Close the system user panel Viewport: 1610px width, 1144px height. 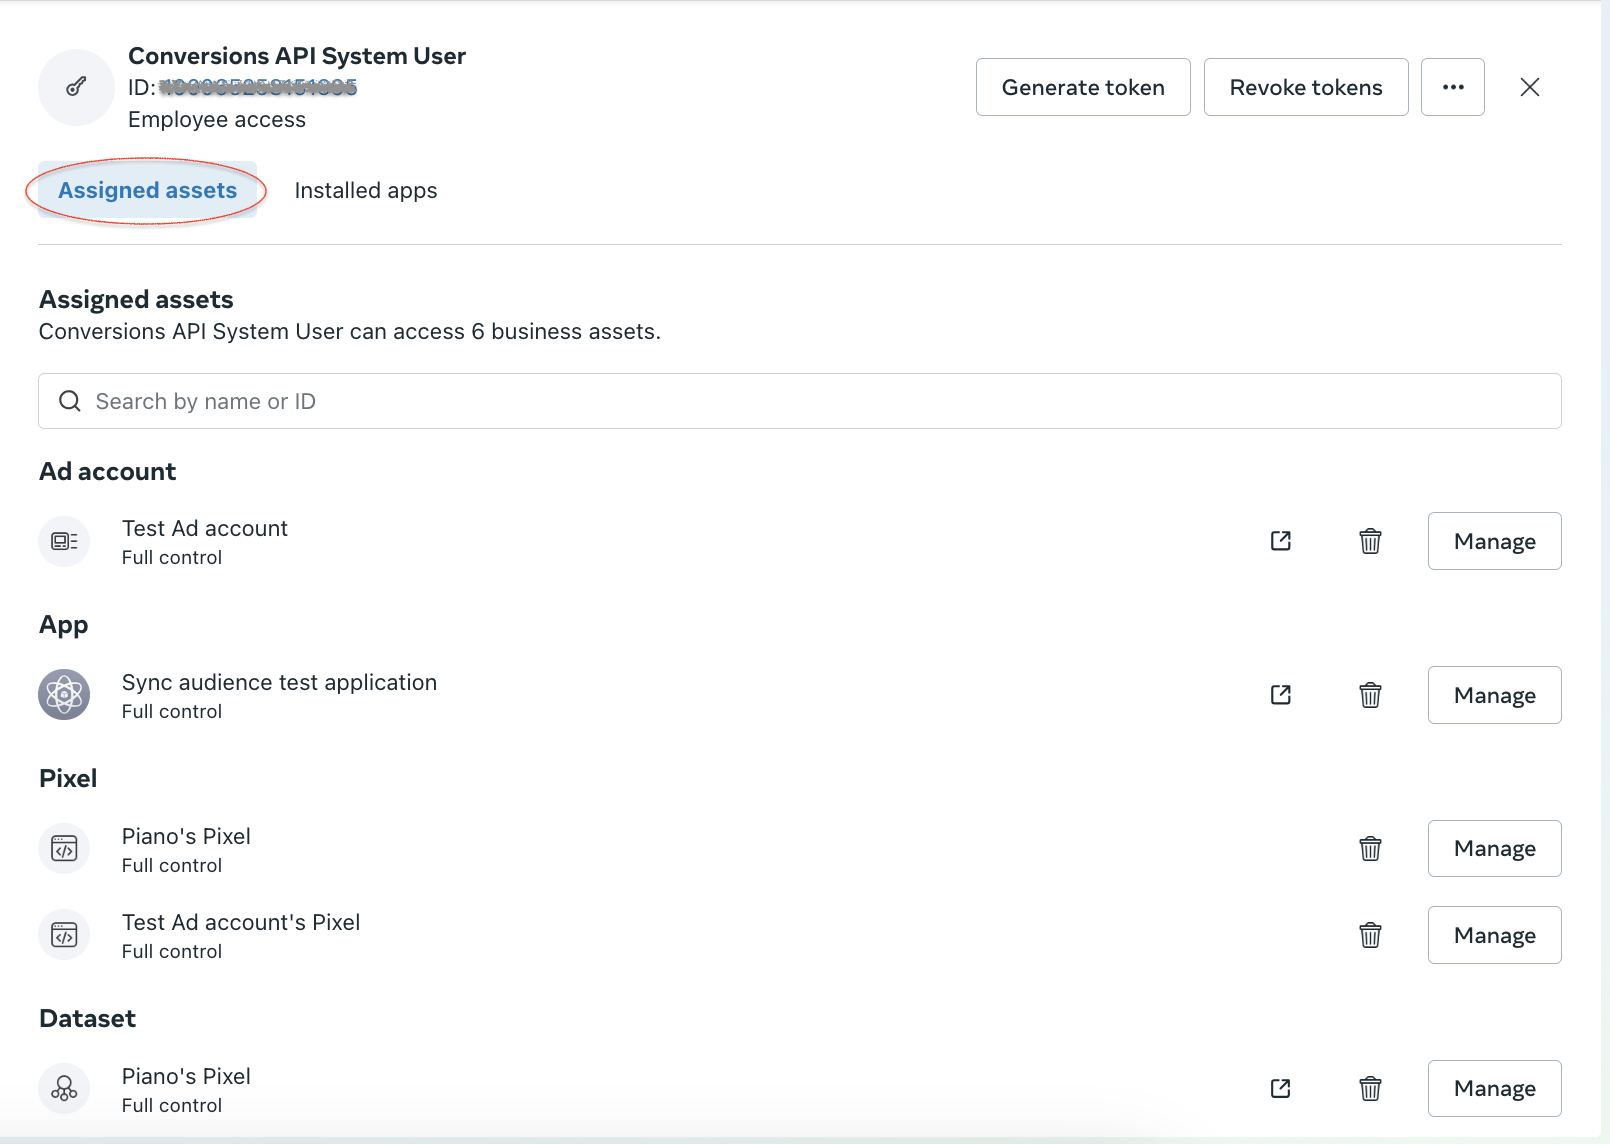pos(1530,87)
